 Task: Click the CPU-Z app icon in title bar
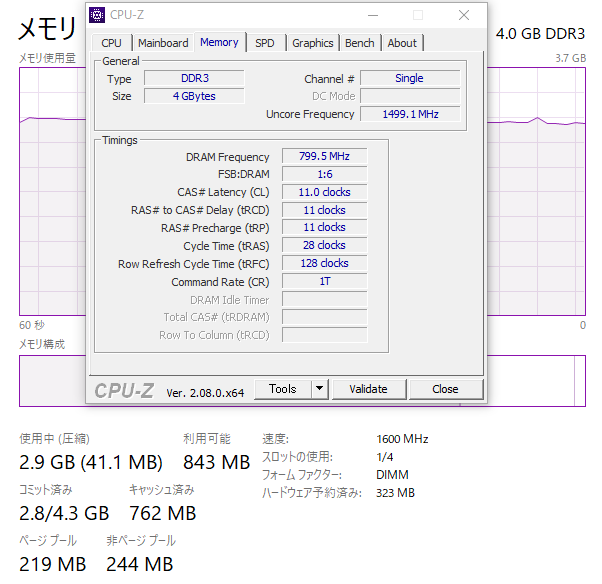coord(97,15)
